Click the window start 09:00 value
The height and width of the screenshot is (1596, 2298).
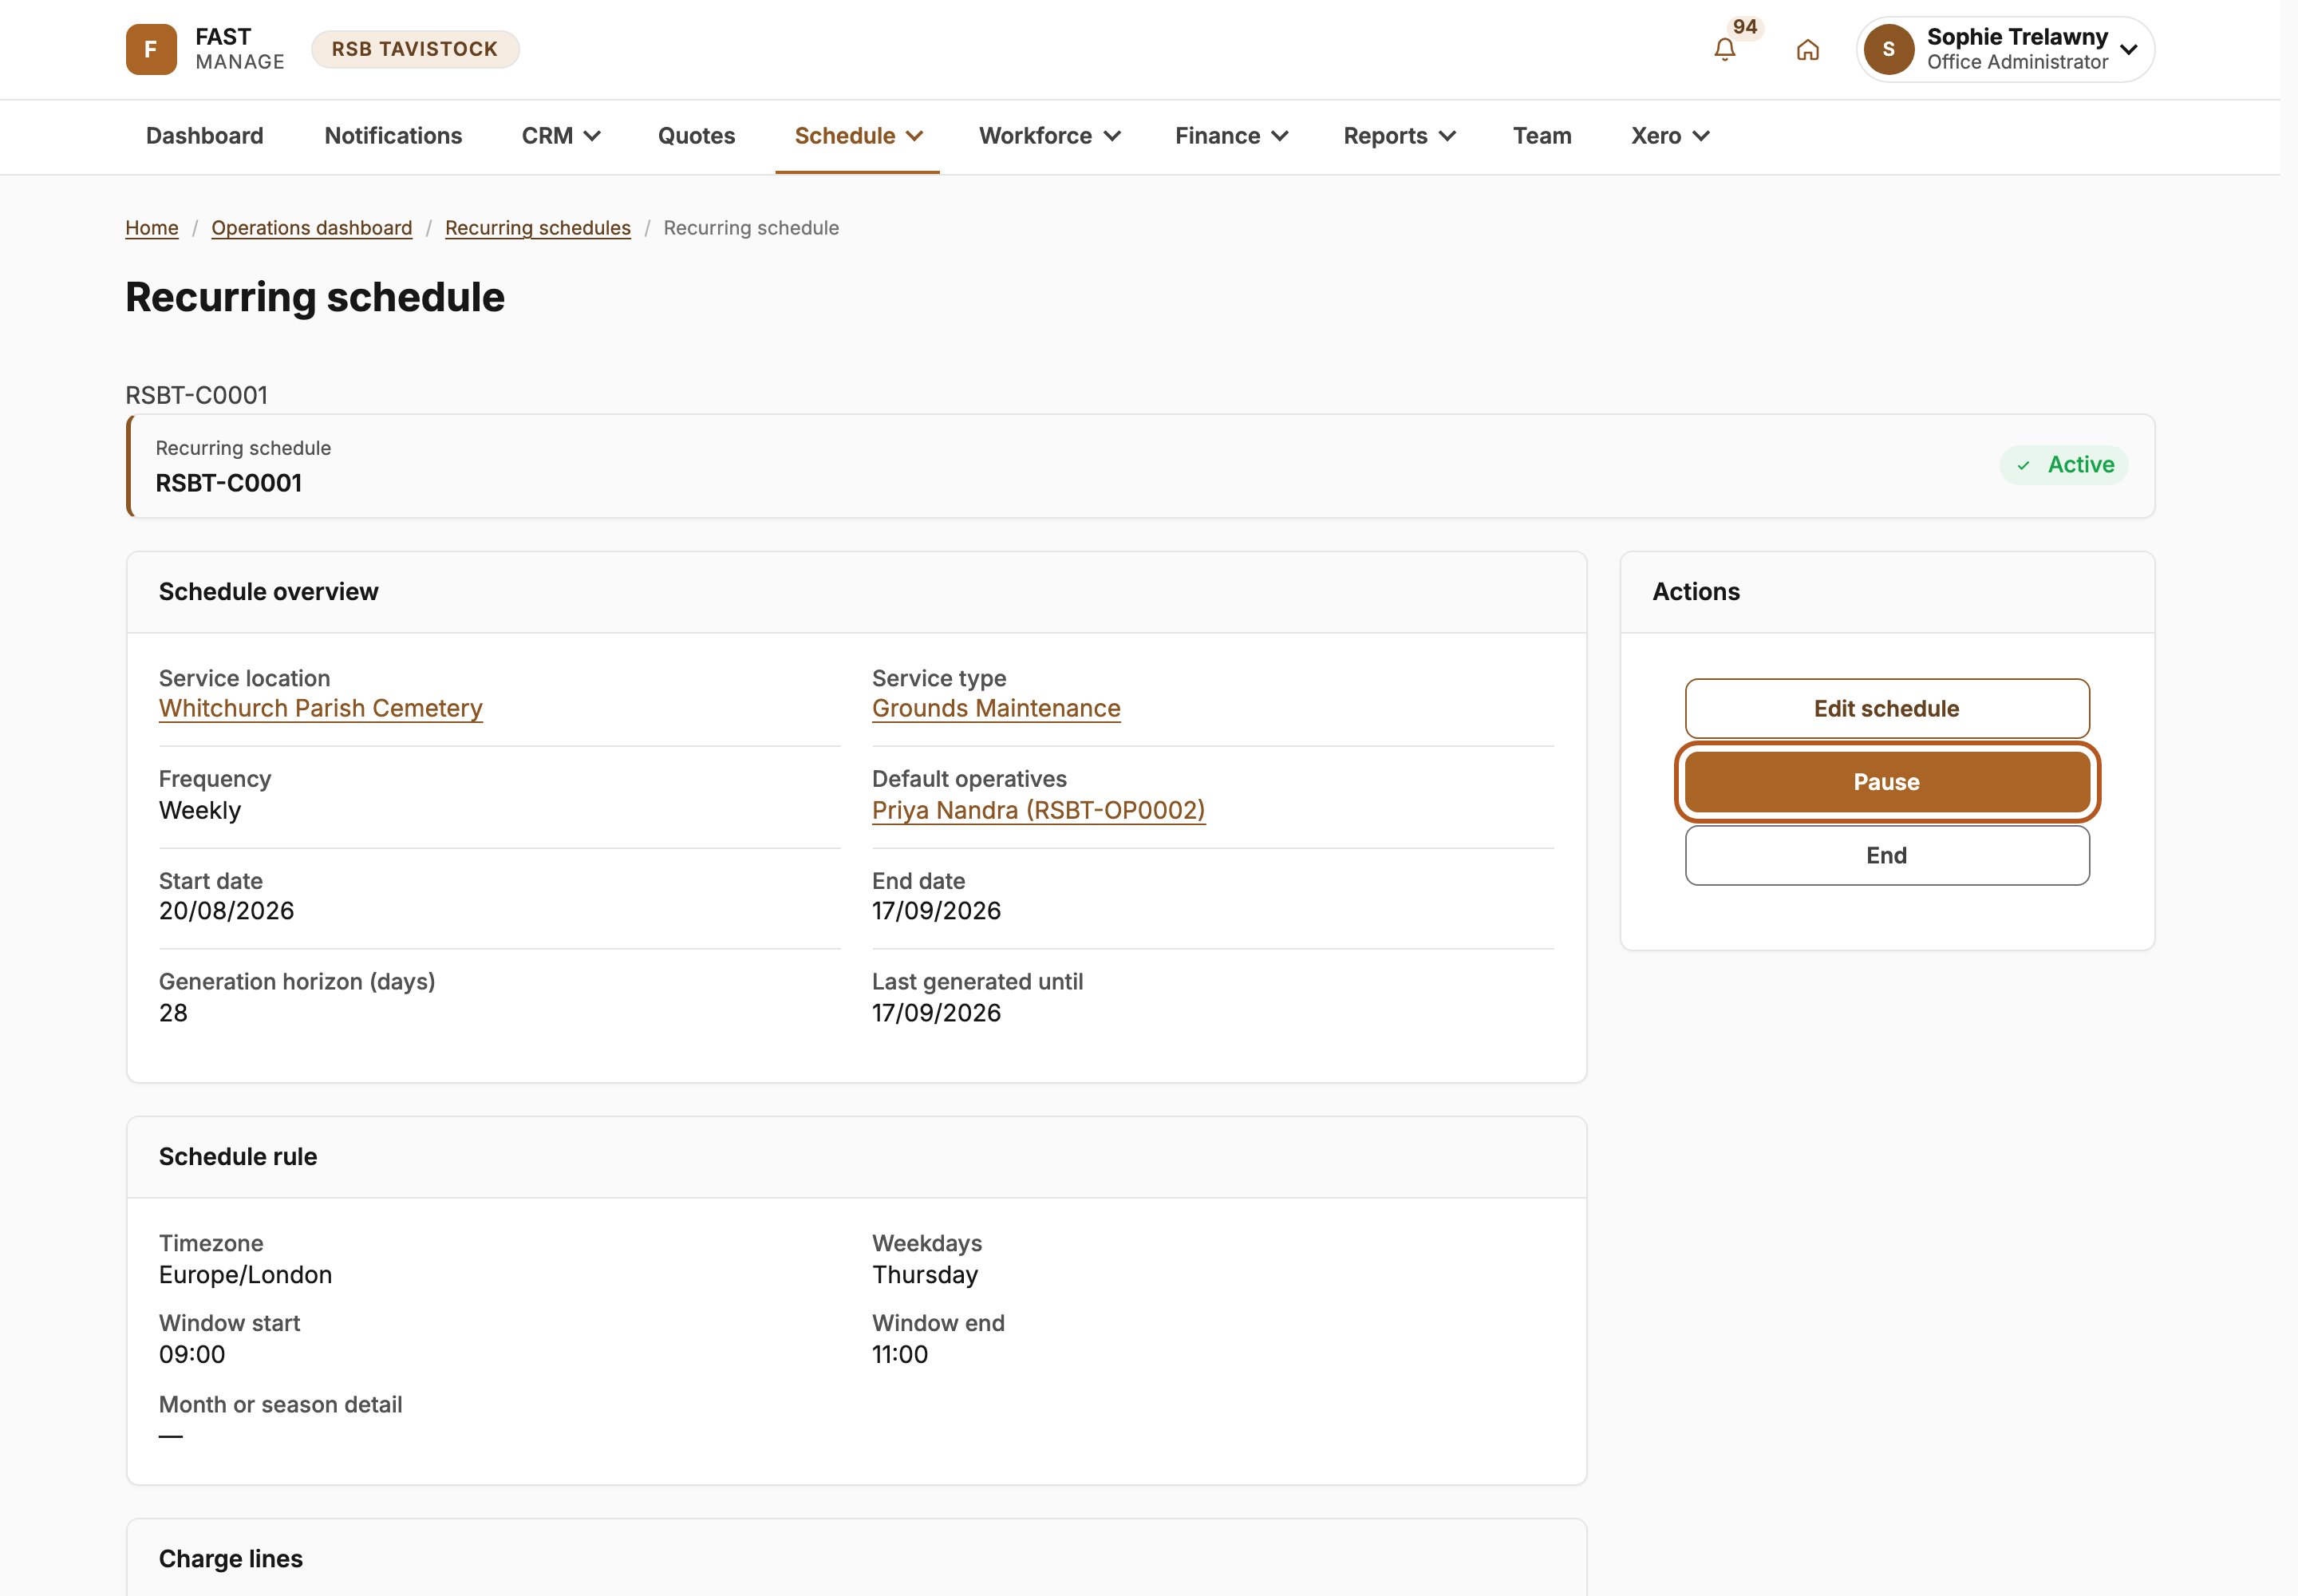point(192,1354)
